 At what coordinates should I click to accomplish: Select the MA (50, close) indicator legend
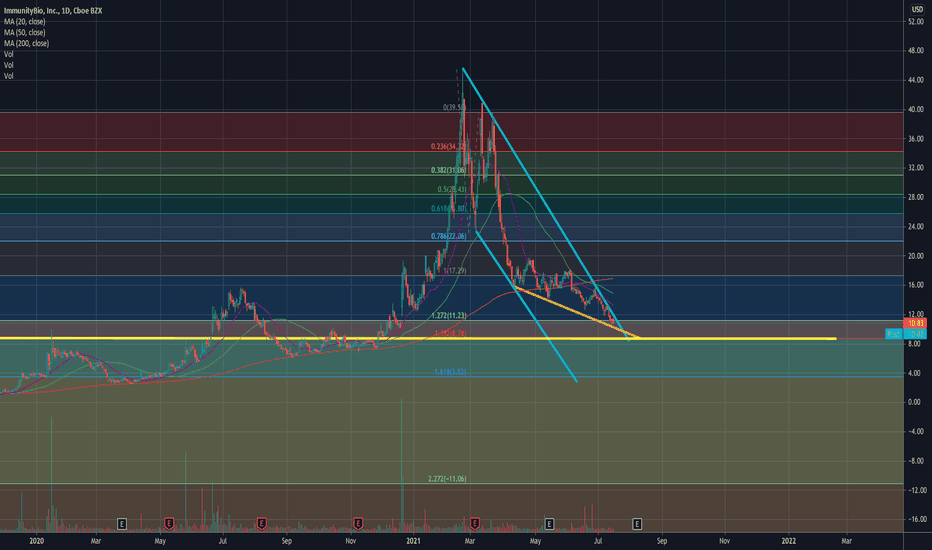click(x=24, y=32)
